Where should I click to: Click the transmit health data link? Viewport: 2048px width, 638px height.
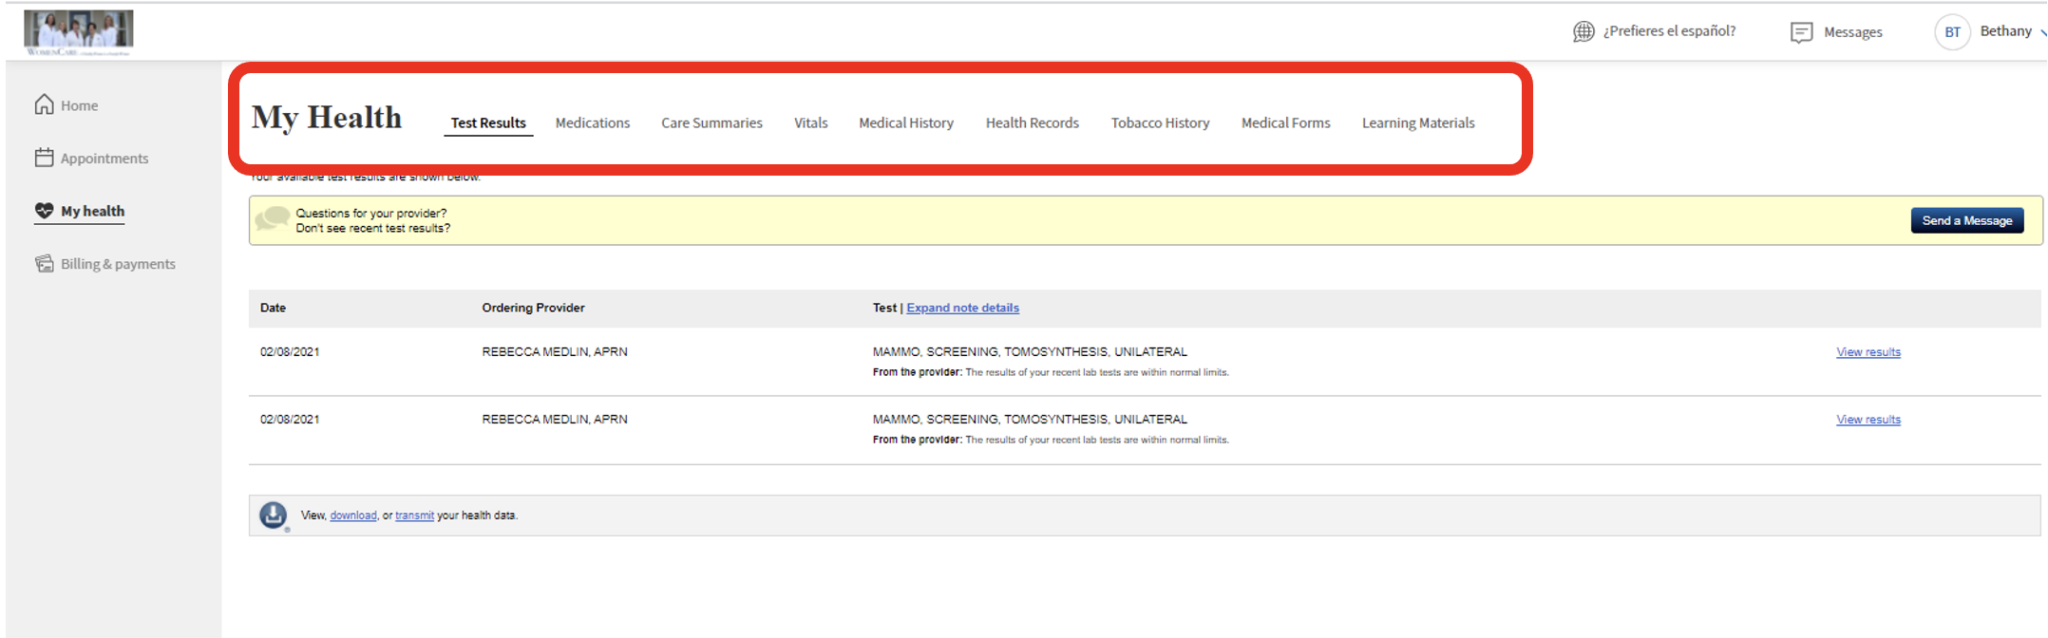pos(414,516)
